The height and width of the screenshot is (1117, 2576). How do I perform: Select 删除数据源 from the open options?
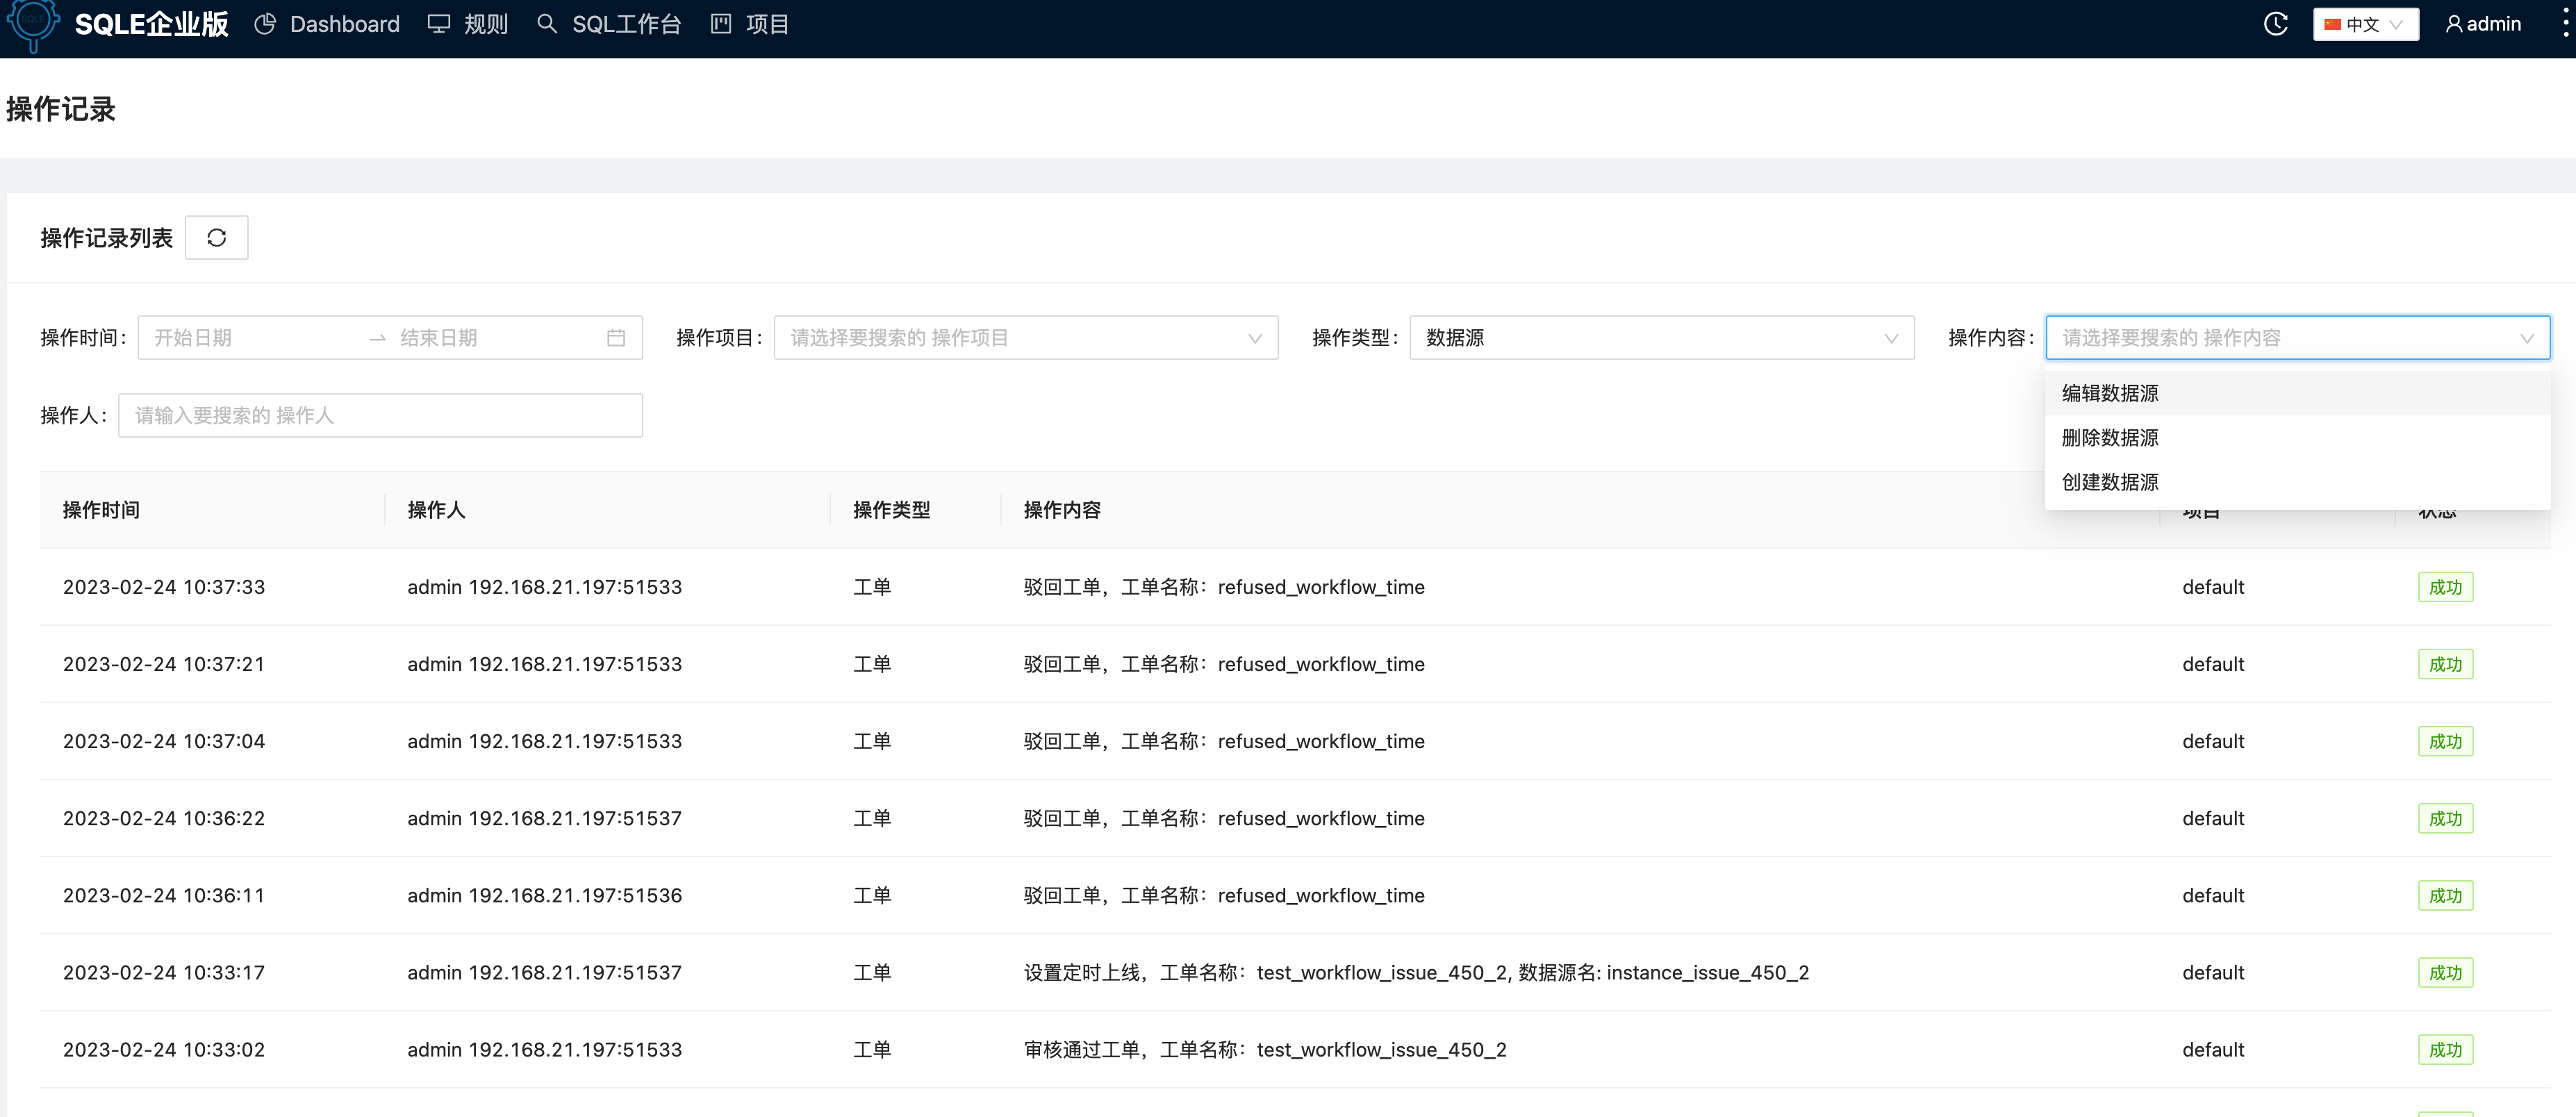[2108, 437]
